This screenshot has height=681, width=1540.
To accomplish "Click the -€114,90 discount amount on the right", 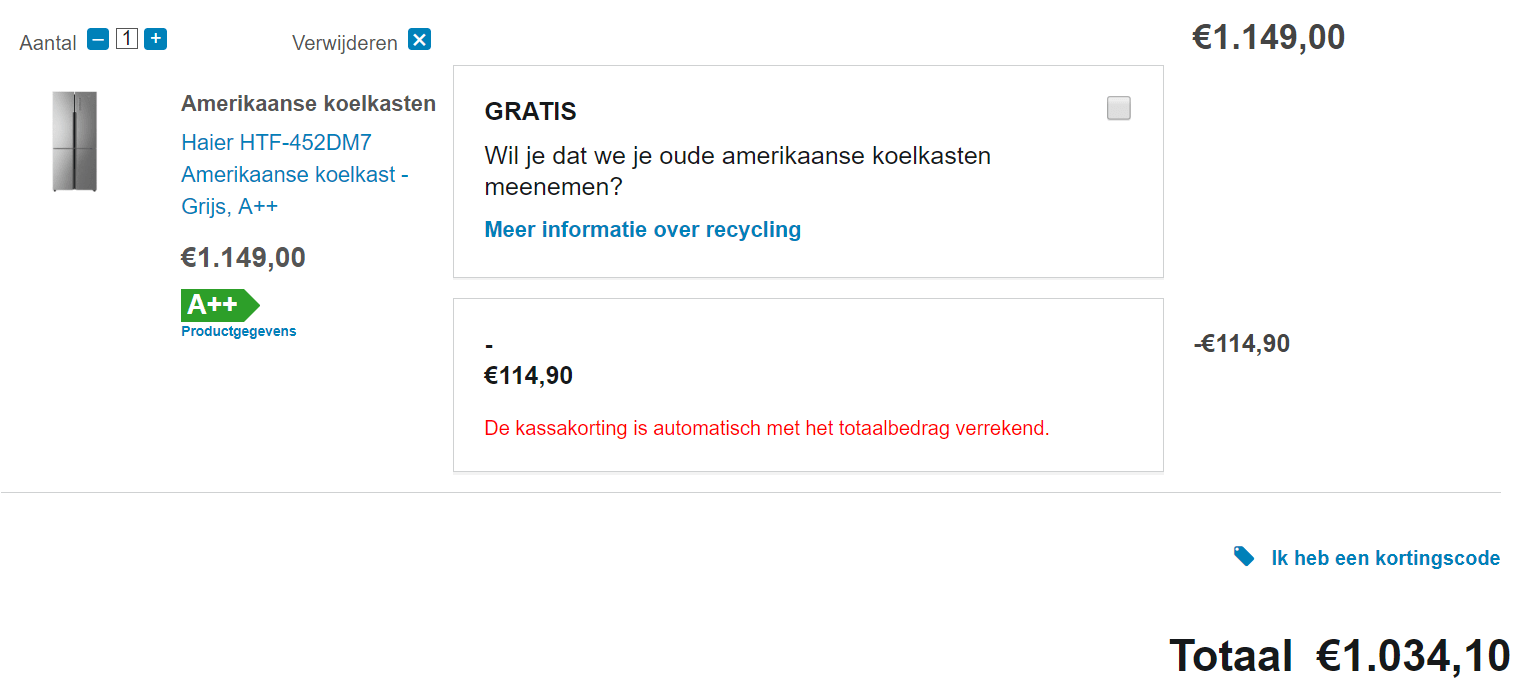I will click(1242, 344).
